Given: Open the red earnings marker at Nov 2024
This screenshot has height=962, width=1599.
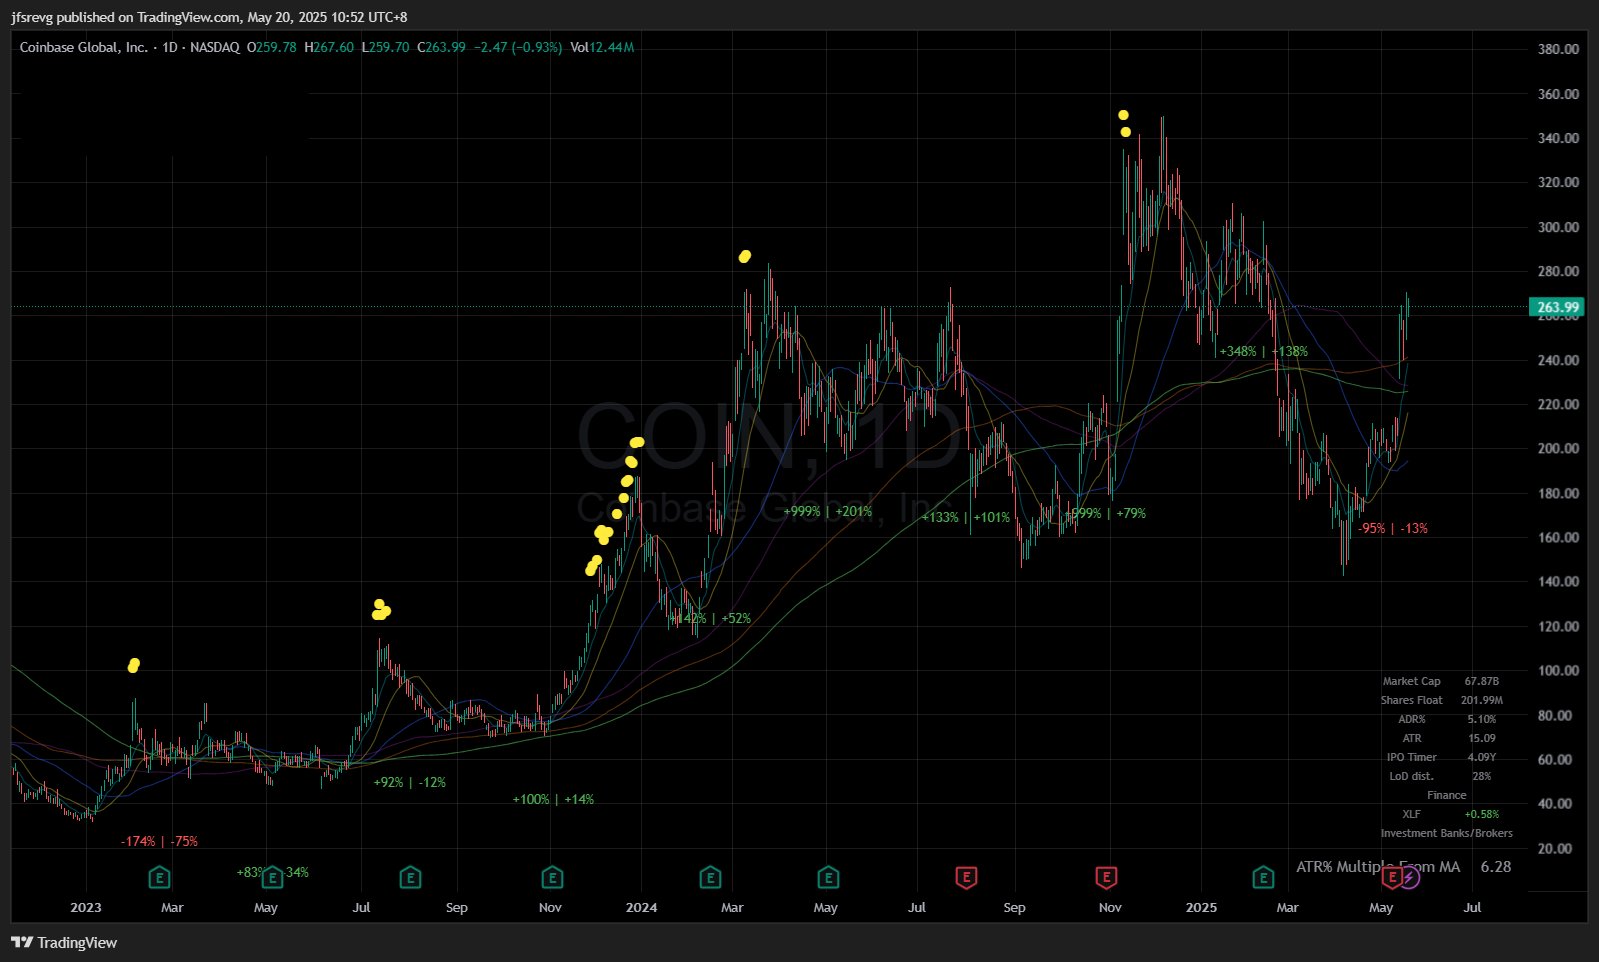Looking at the screenshot, I should [x=1106, y=878].
